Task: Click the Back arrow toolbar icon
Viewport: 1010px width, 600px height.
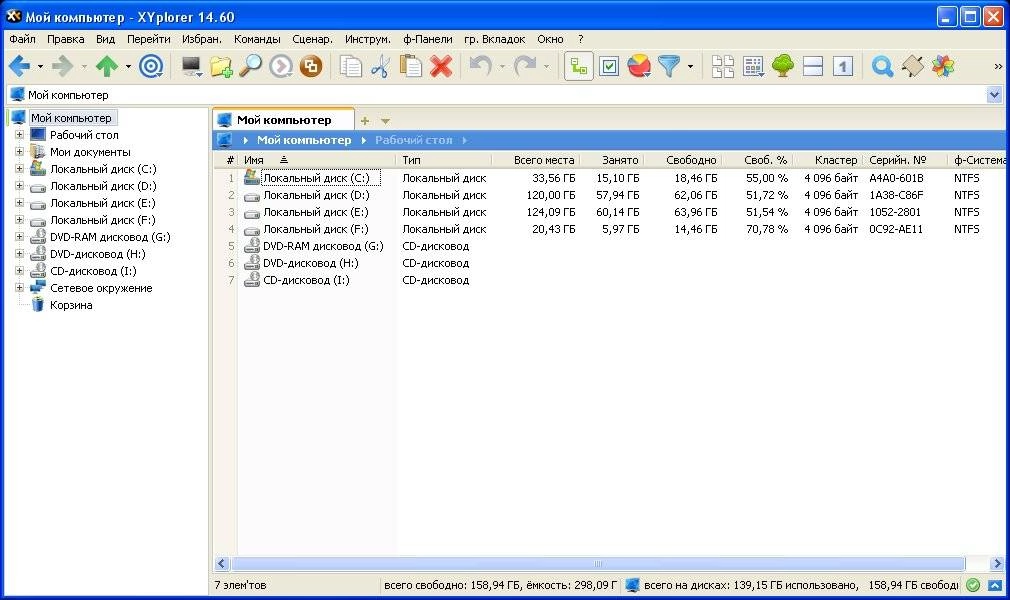Action: (x=19, y=66)
